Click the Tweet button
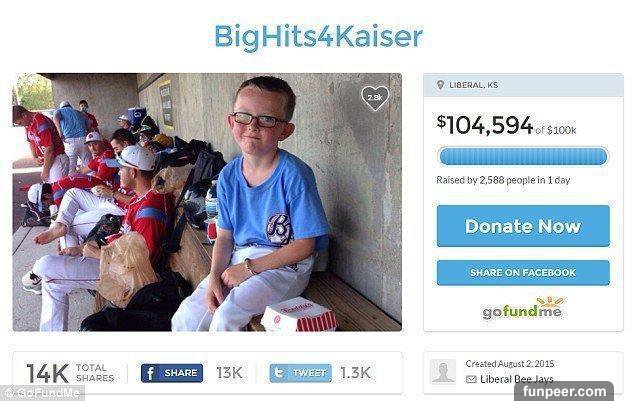 coord(300,373)
